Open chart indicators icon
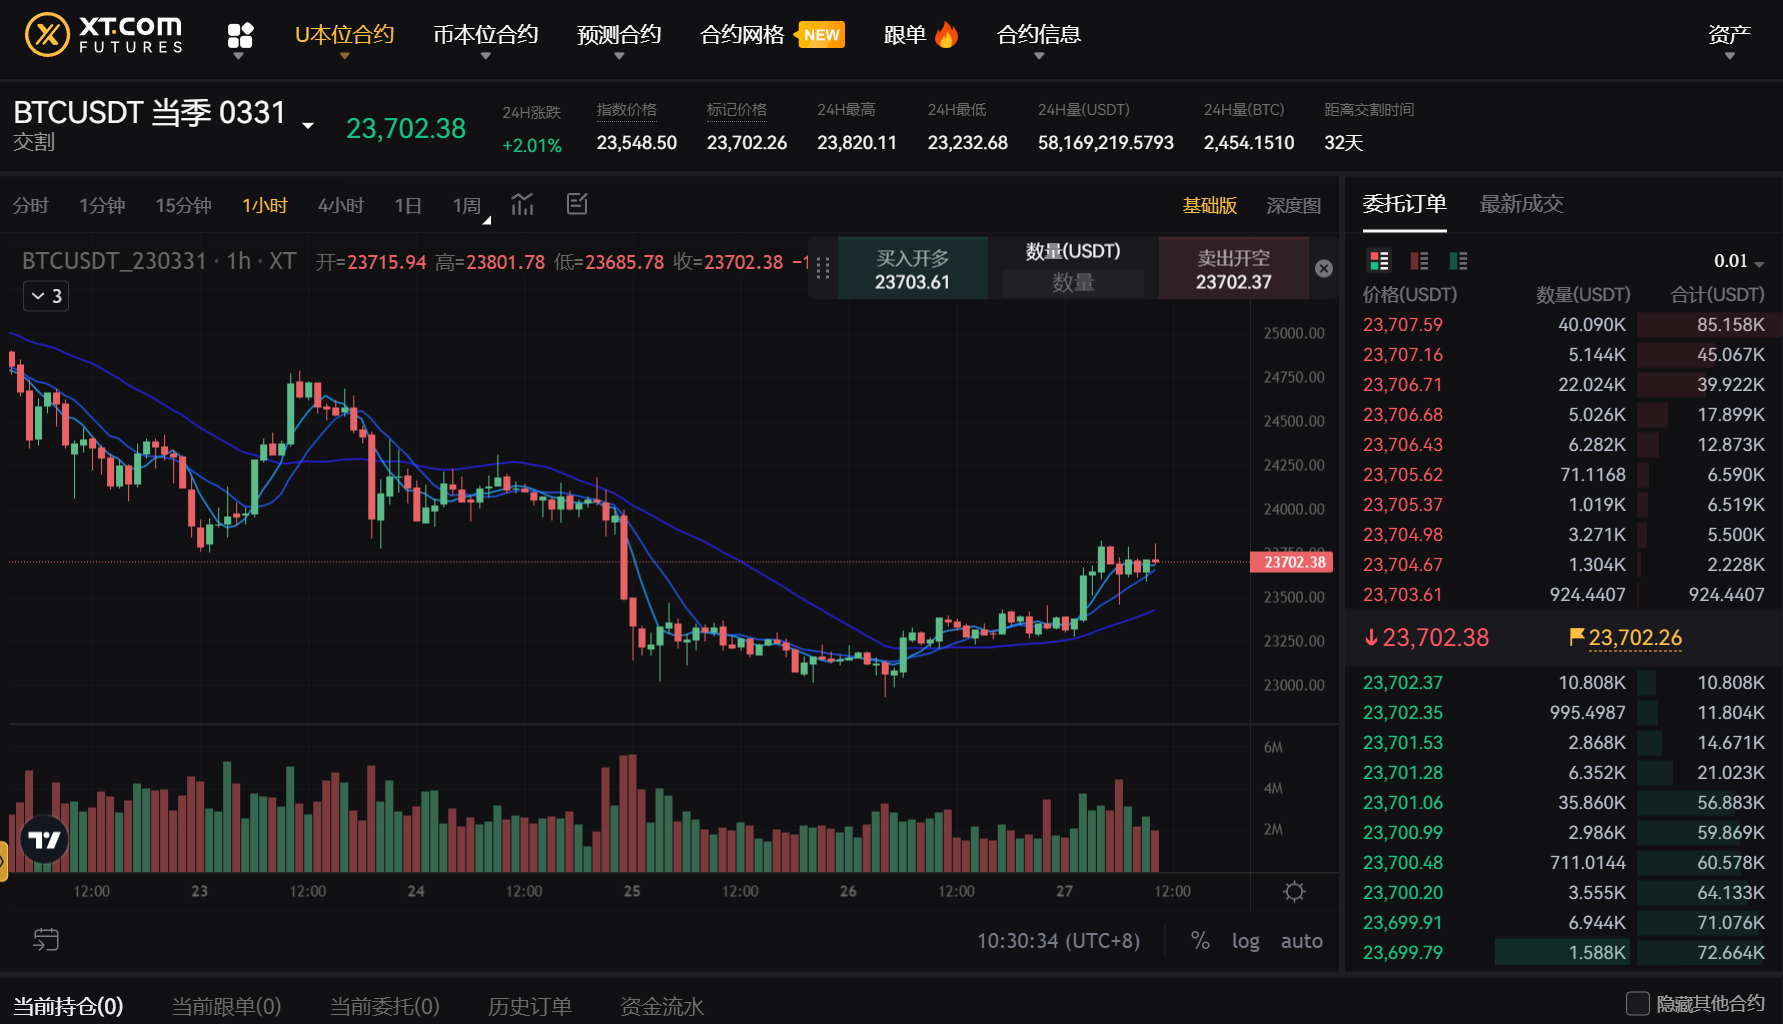 [x=522, y=204]
